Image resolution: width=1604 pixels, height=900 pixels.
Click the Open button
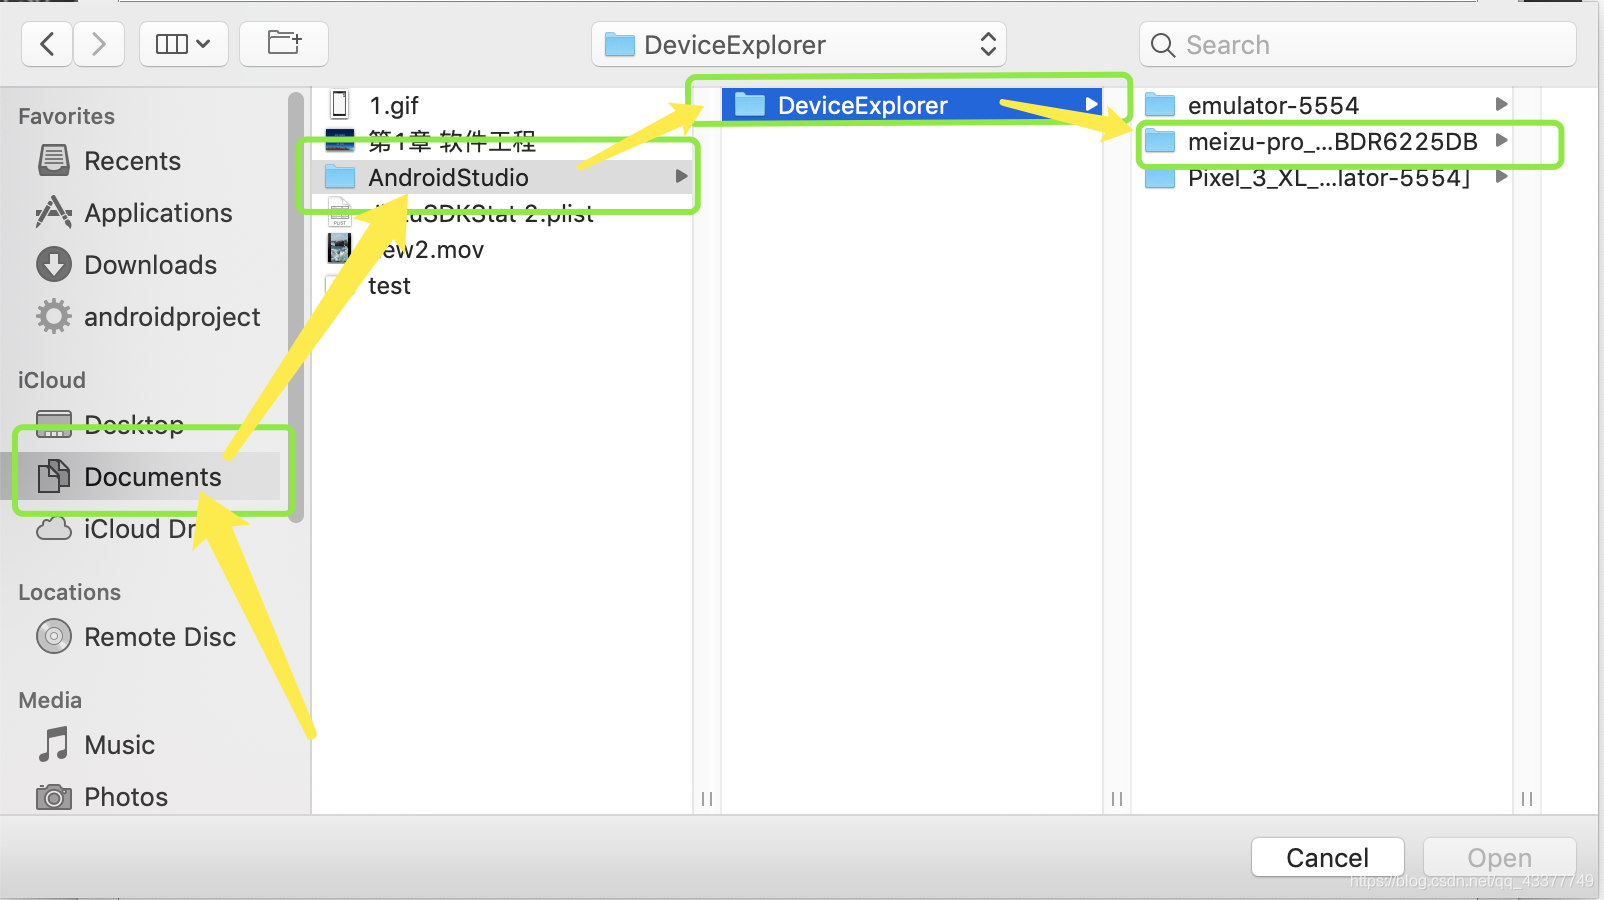(x=1499, y=857)
